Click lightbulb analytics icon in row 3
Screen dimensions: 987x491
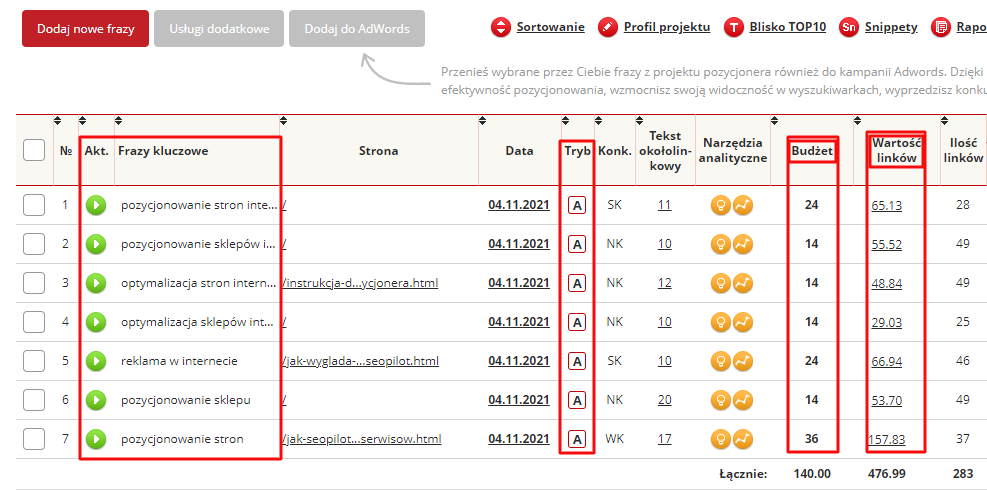pyautogui.click(x=719, y=283)
